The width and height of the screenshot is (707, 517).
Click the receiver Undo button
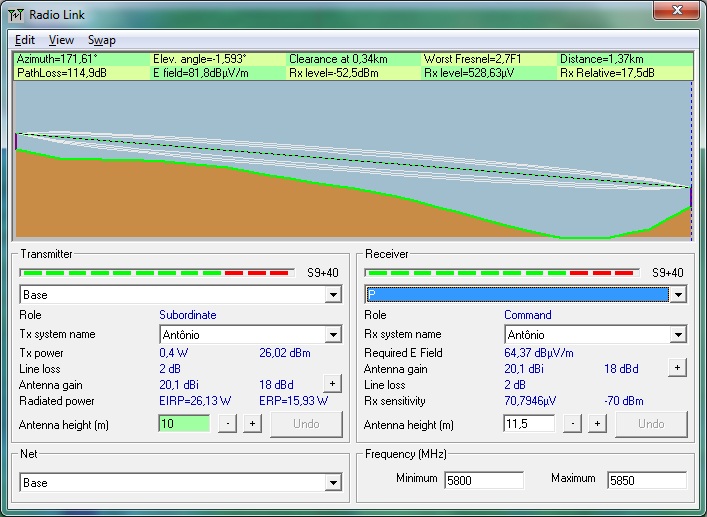tap(651, 424)
